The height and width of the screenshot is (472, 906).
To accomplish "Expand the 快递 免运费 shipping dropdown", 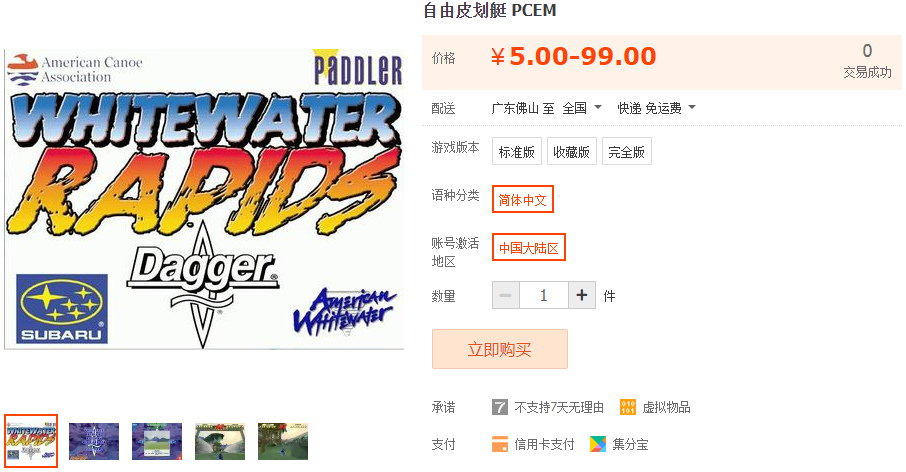I will (656, 107).
